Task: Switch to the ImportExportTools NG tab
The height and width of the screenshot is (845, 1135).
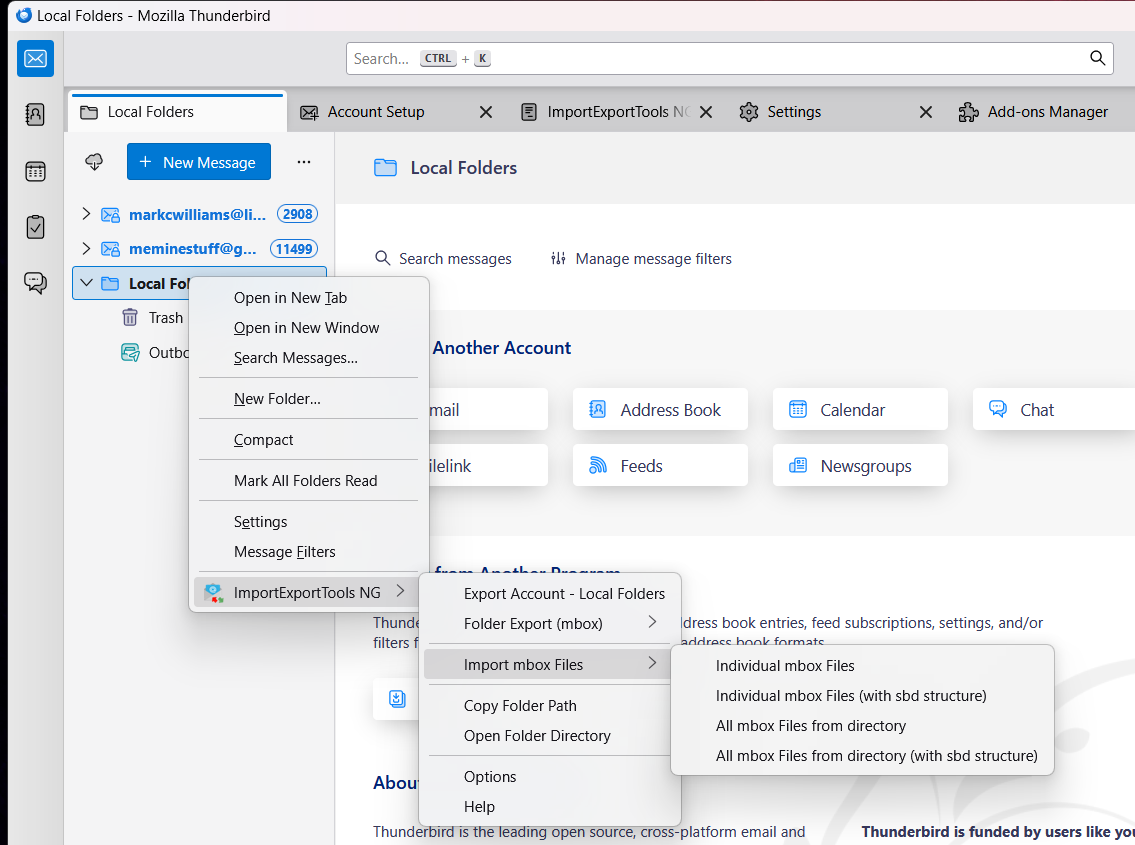Action: pyautogui.click(x=607, y=112)
